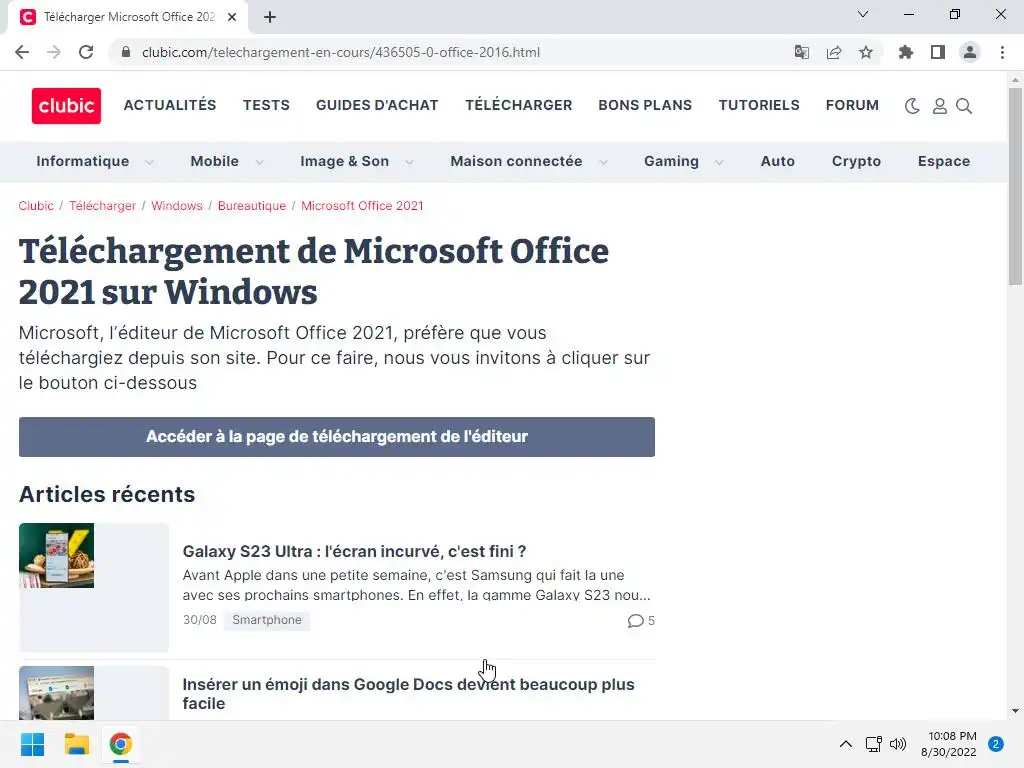Click the Smartphone tag
1024x768 pixels.
(x=266, y=620)
